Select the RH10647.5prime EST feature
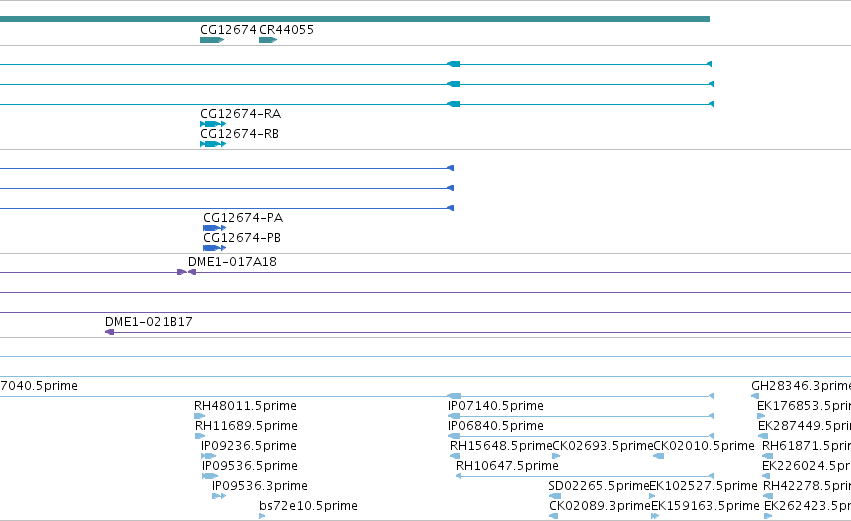This screenshot has height=521, width=851. (585, 476)
